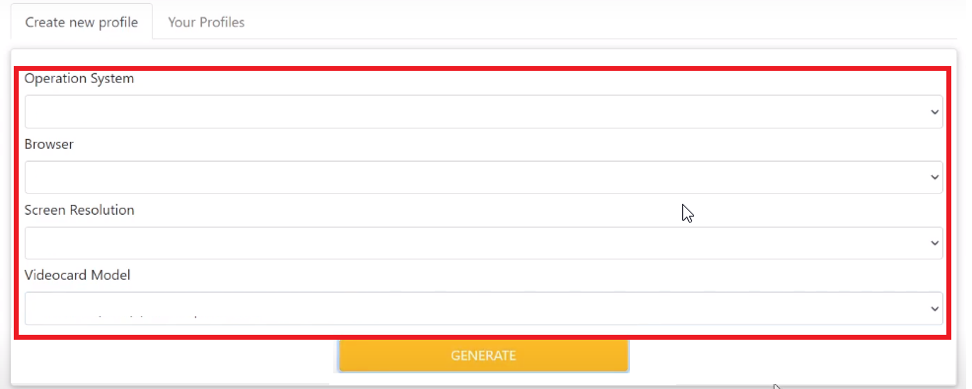Open the Videocard Model dropdown field
Image resolution: width=972 pixels, height=389 pixels.
[484, 308]
